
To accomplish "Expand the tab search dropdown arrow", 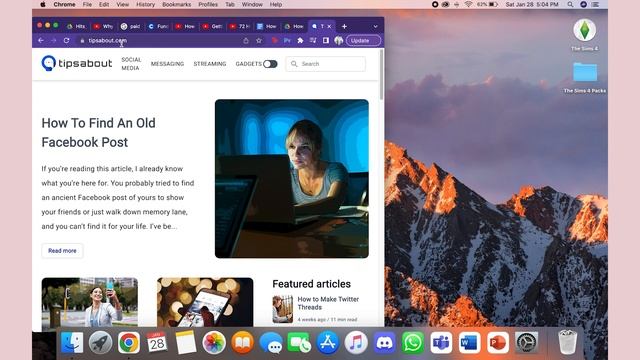I will (375, 26).
